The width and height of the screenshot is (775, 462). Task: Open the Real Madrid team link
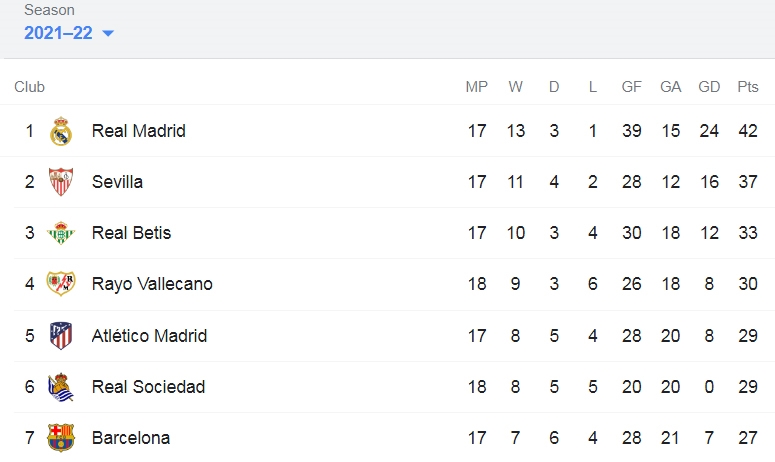coord(139,131)
